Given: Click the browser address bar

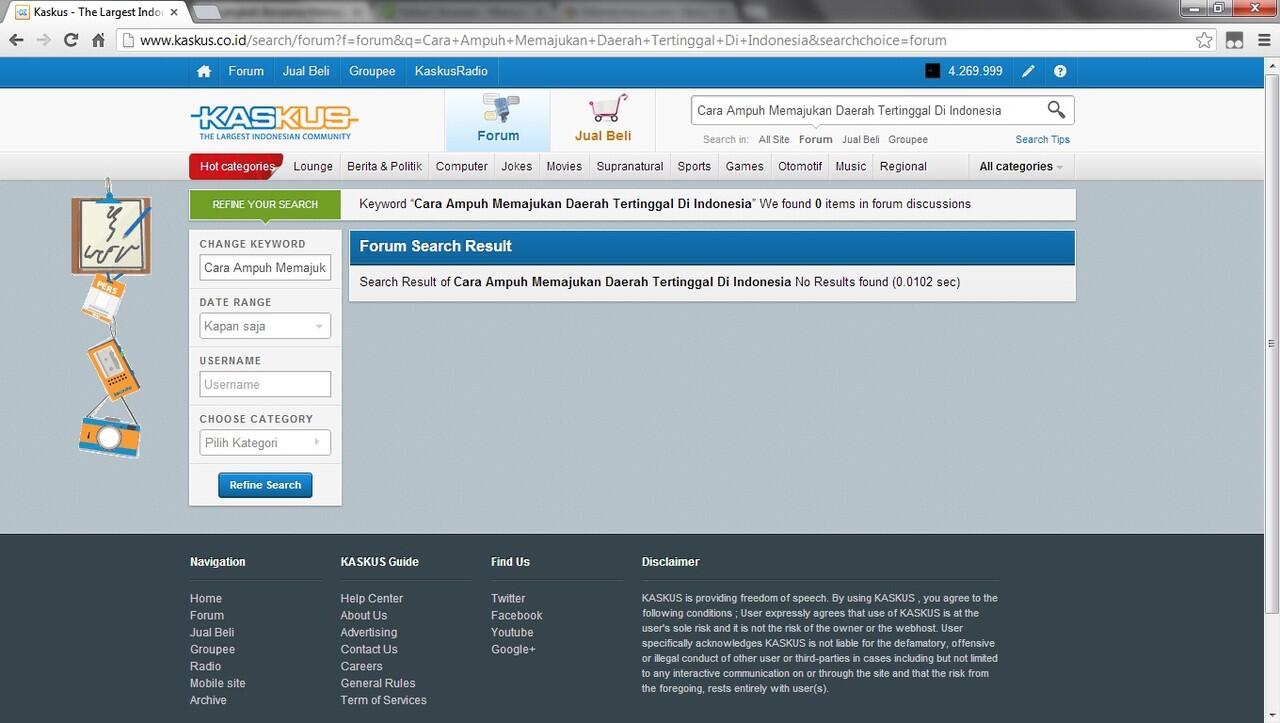Looking at the screenshot, I should (x=660, y=40).
